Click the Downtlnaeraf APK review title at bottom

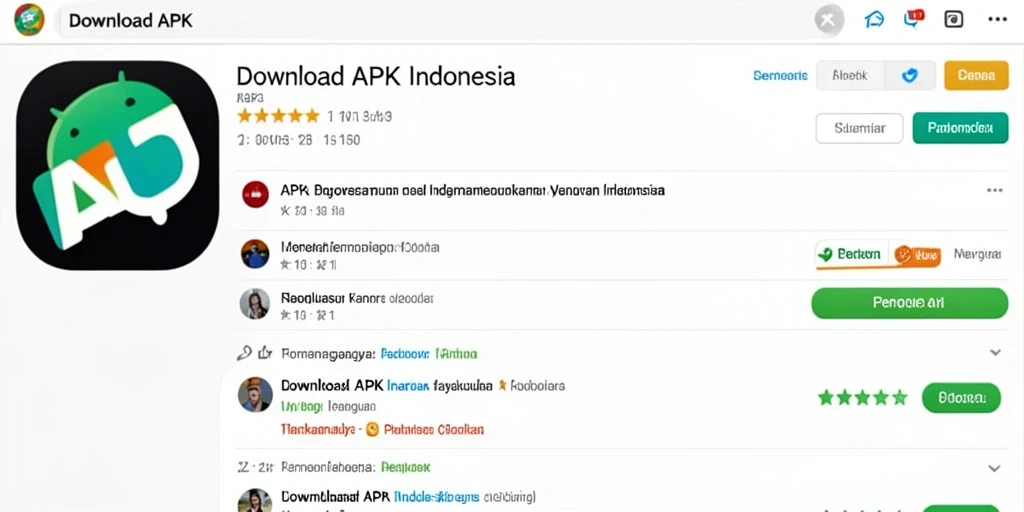[408, 496]
